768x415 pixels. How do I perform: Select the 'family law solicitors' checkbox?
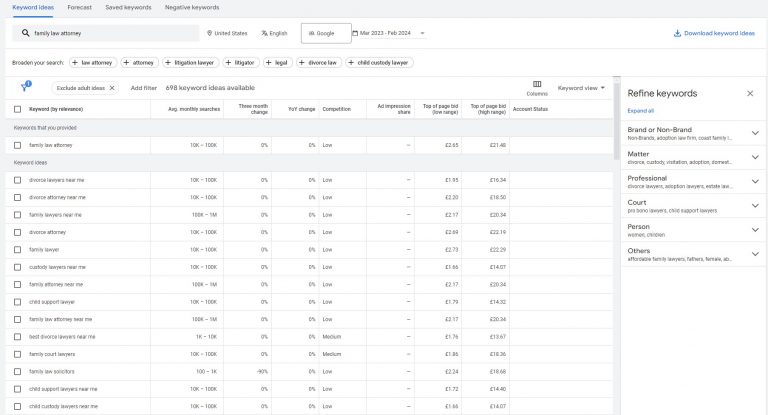pyautogui.click(x=17, y=371)
